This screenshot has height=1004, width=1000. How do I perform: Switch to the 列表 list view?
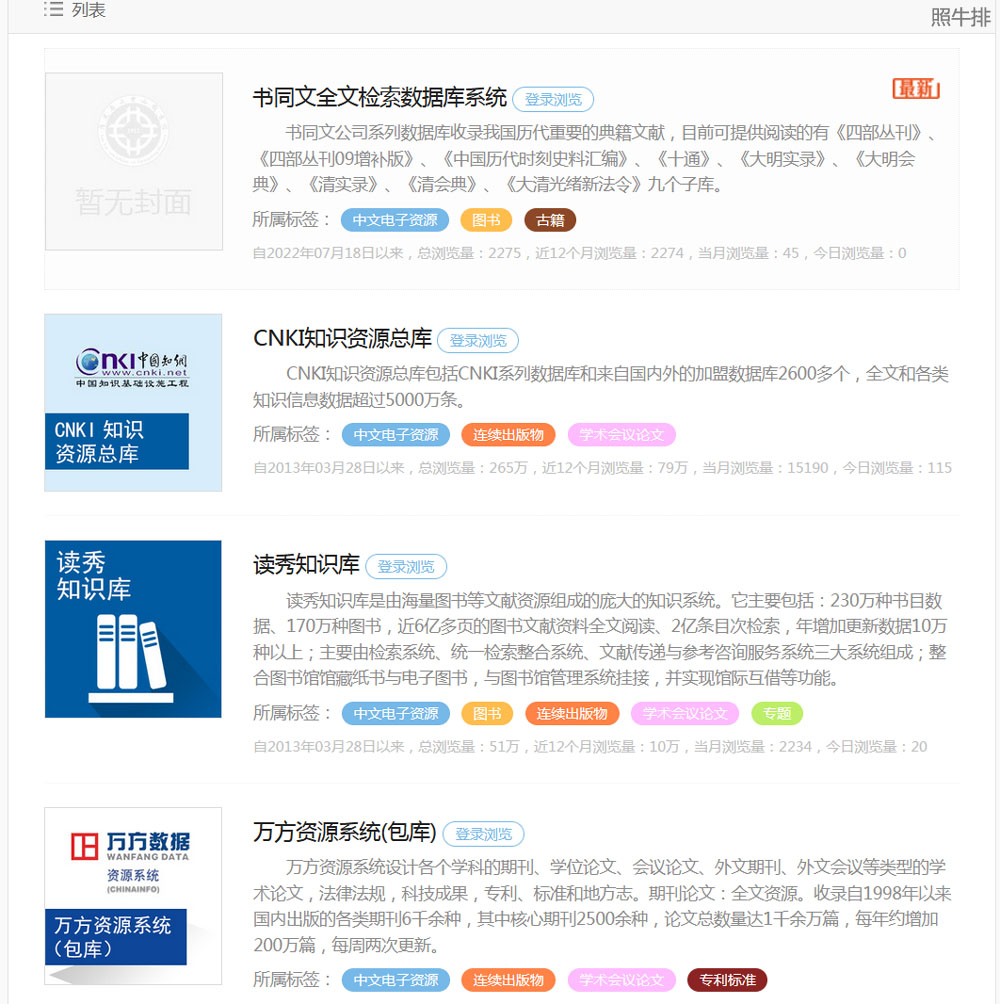(75, 10)
